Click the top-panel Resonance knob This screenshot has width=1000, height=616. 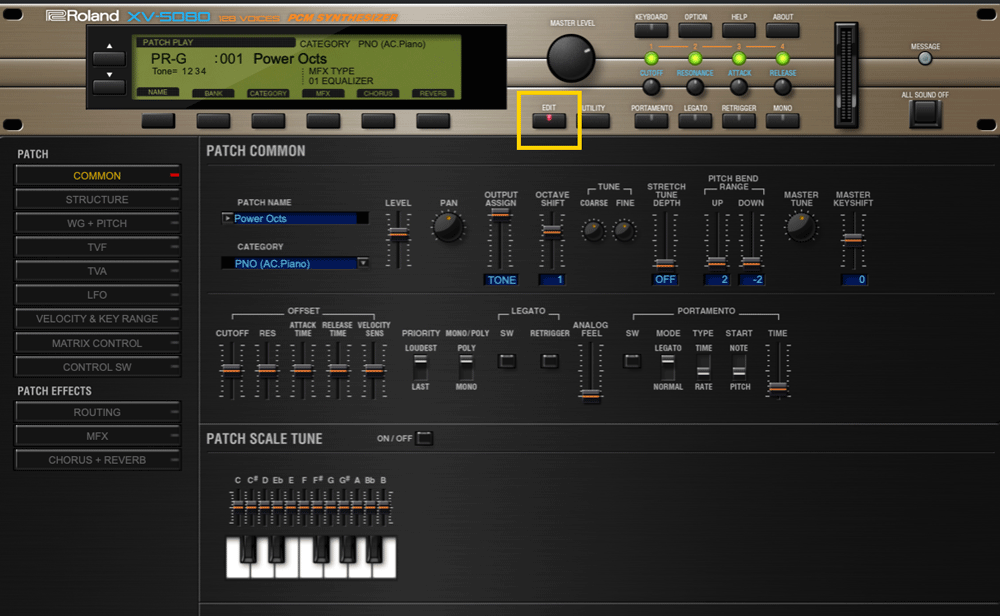pyautogui.click(x=695, y=87)
